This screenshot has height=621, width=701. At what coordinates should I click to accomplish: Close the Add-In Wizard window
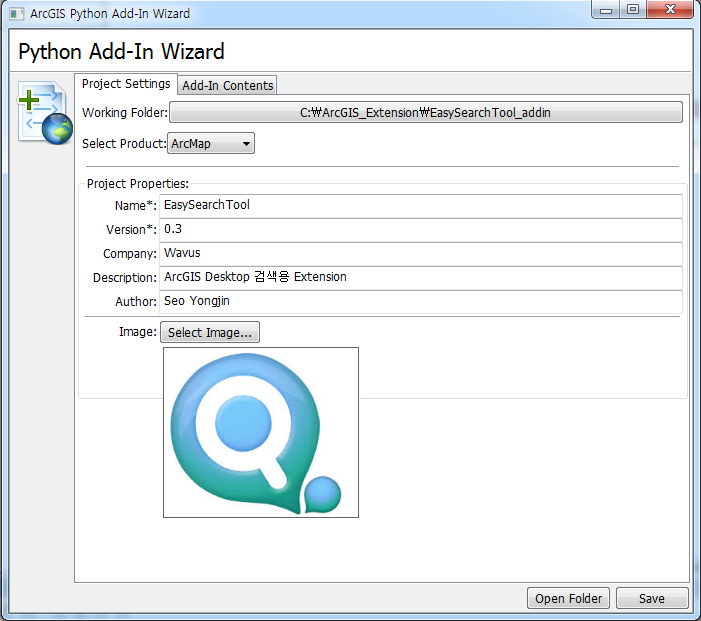(670, 9)
